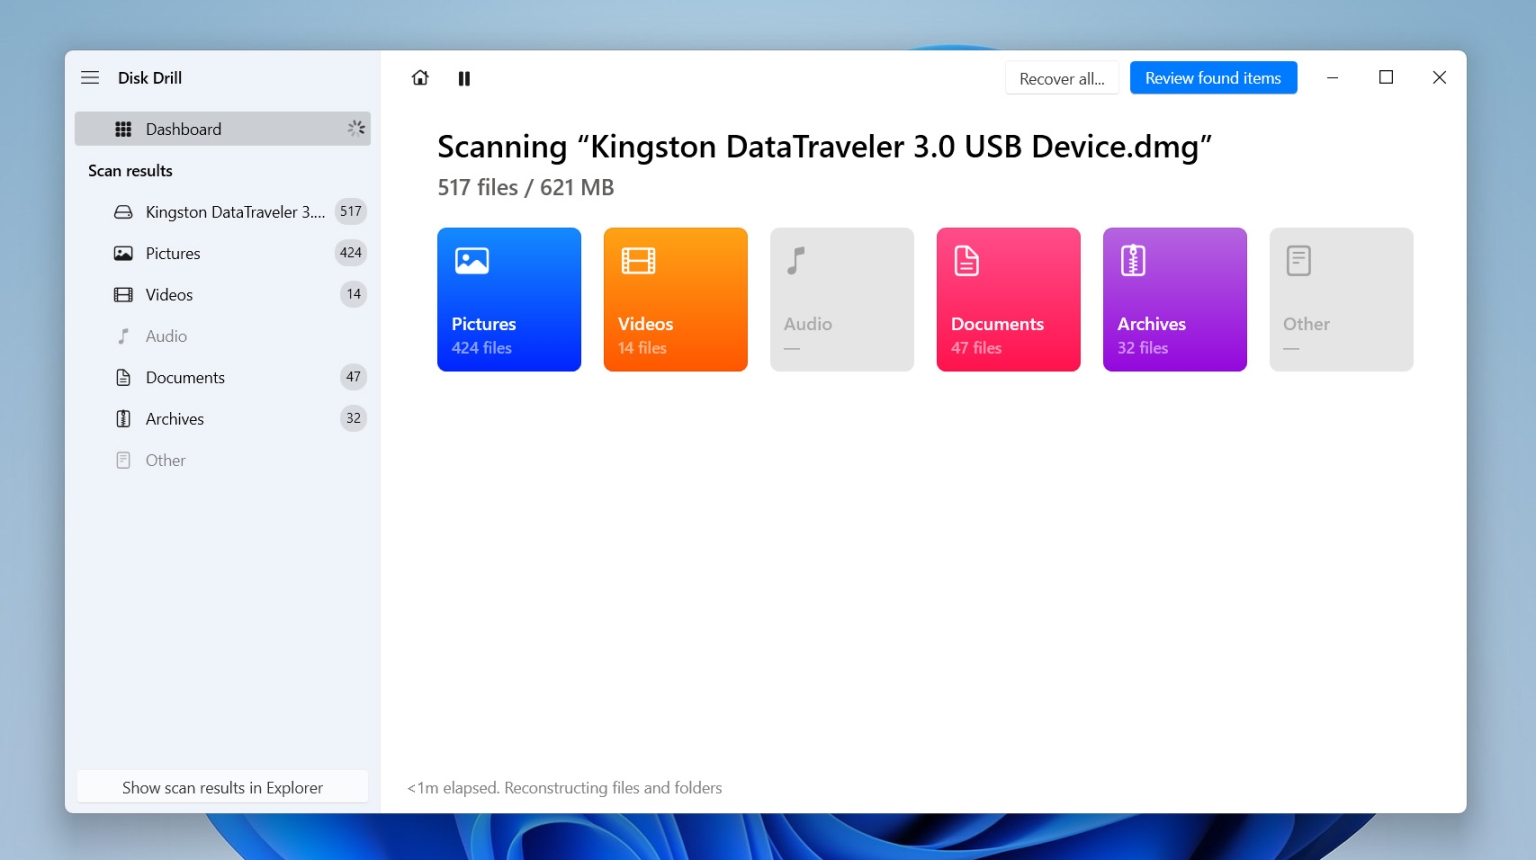Viewport: 1536px width, 860px height.
Task: Click the drive icon beside Kingston DataTraveler
Action: point(123,212)
